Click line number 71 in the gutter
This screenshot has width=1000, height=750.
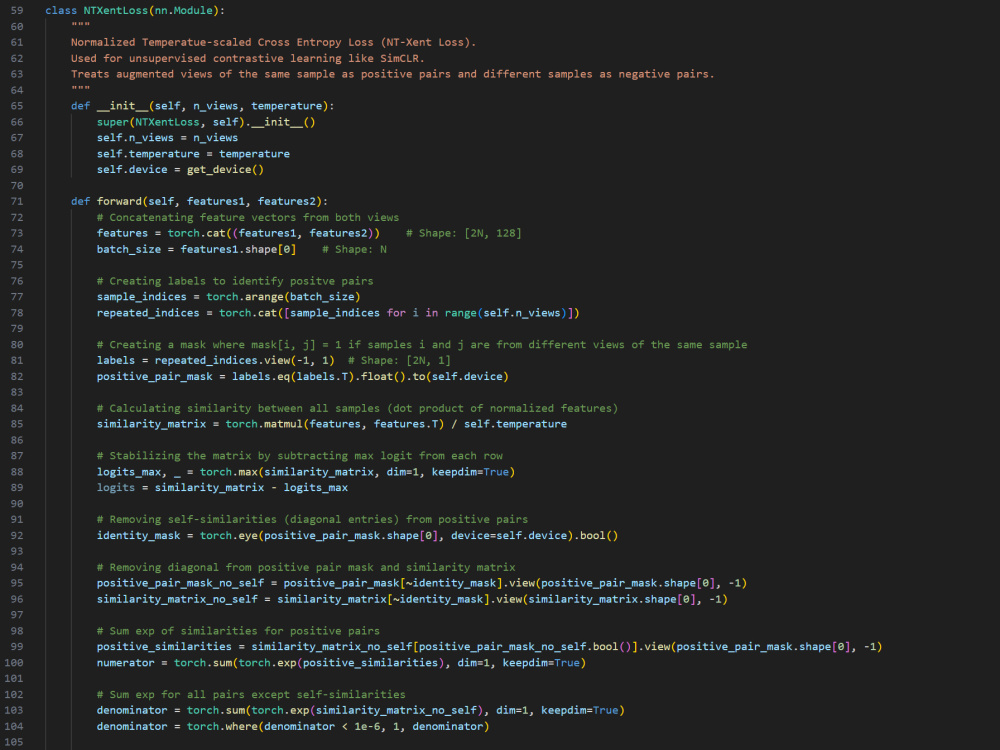click(x=17, y=202)
